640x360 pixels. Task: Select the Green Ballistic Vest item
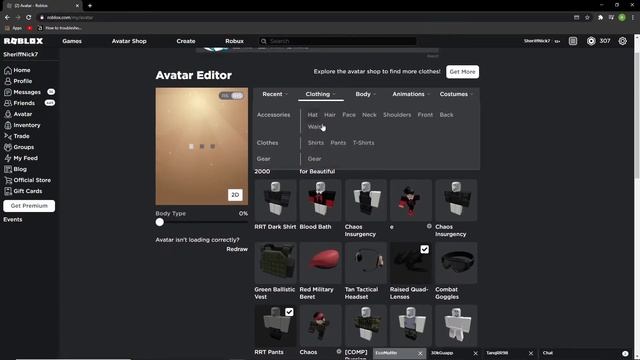tap(276, 263)
